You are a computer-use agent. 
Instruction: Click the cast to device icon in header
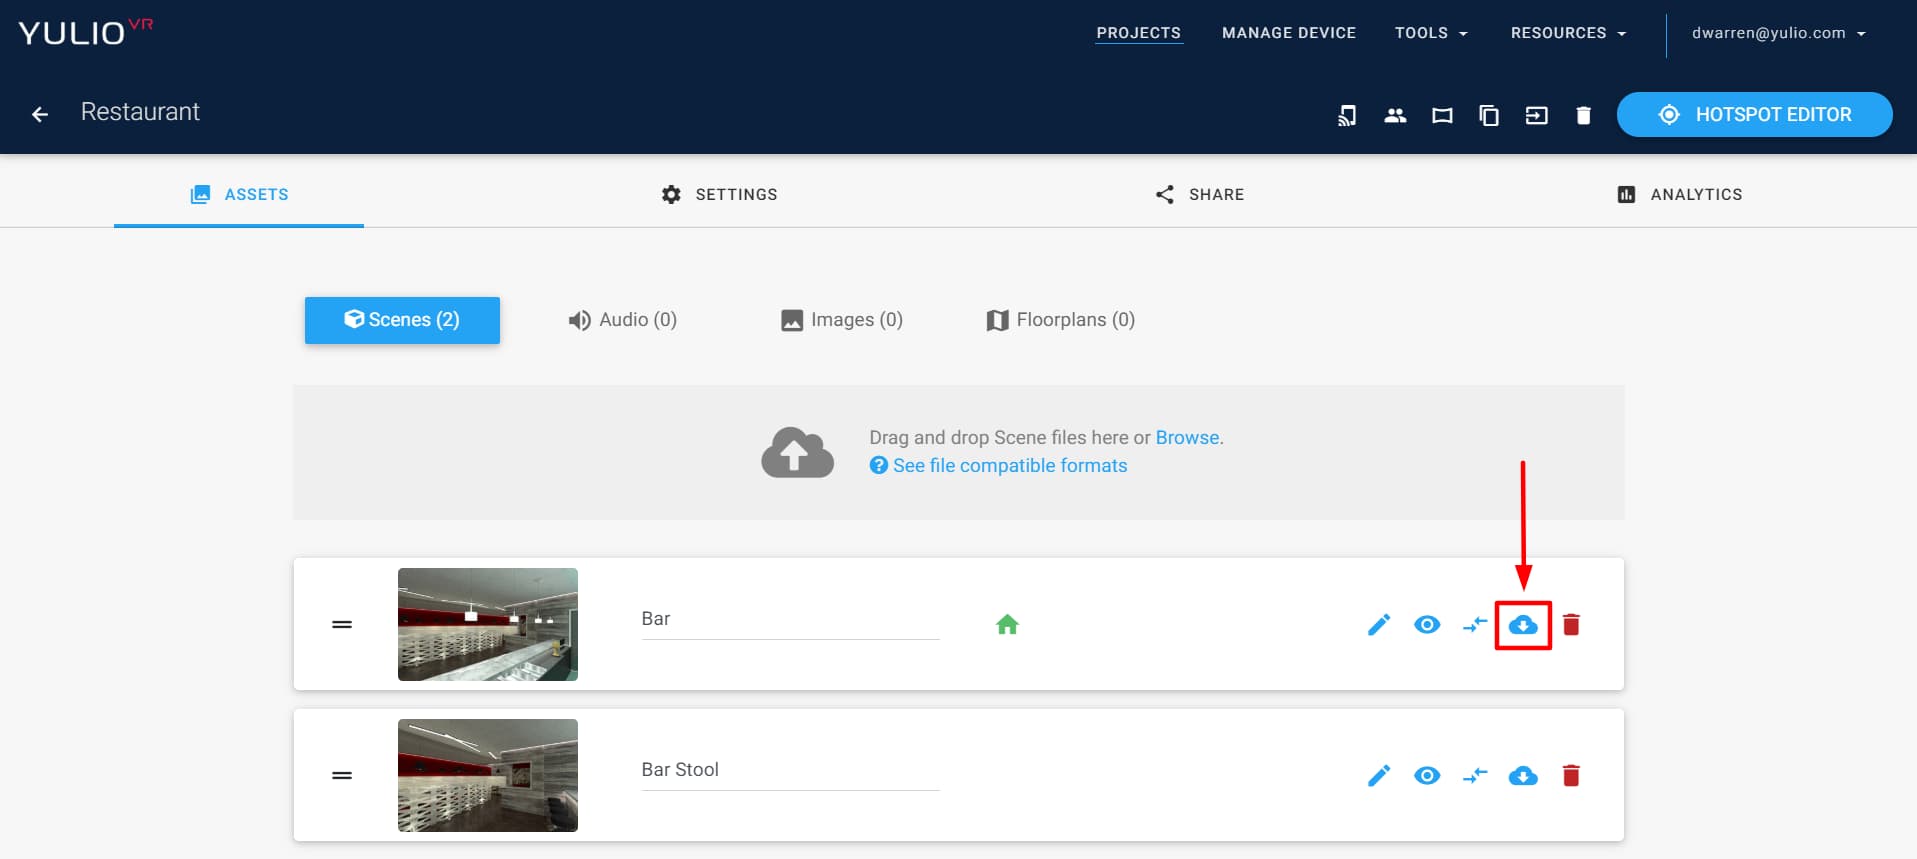[1347, 115]
